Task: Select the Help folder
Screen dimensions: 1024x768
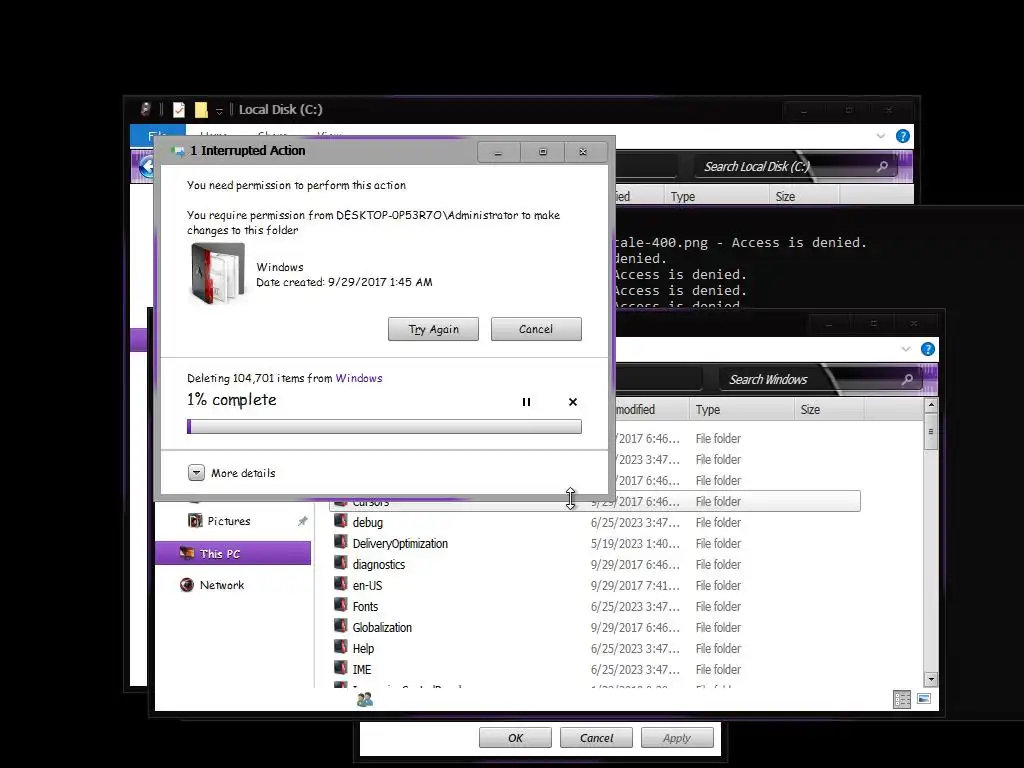Action: pyautogui.click(x=594, y=648)
